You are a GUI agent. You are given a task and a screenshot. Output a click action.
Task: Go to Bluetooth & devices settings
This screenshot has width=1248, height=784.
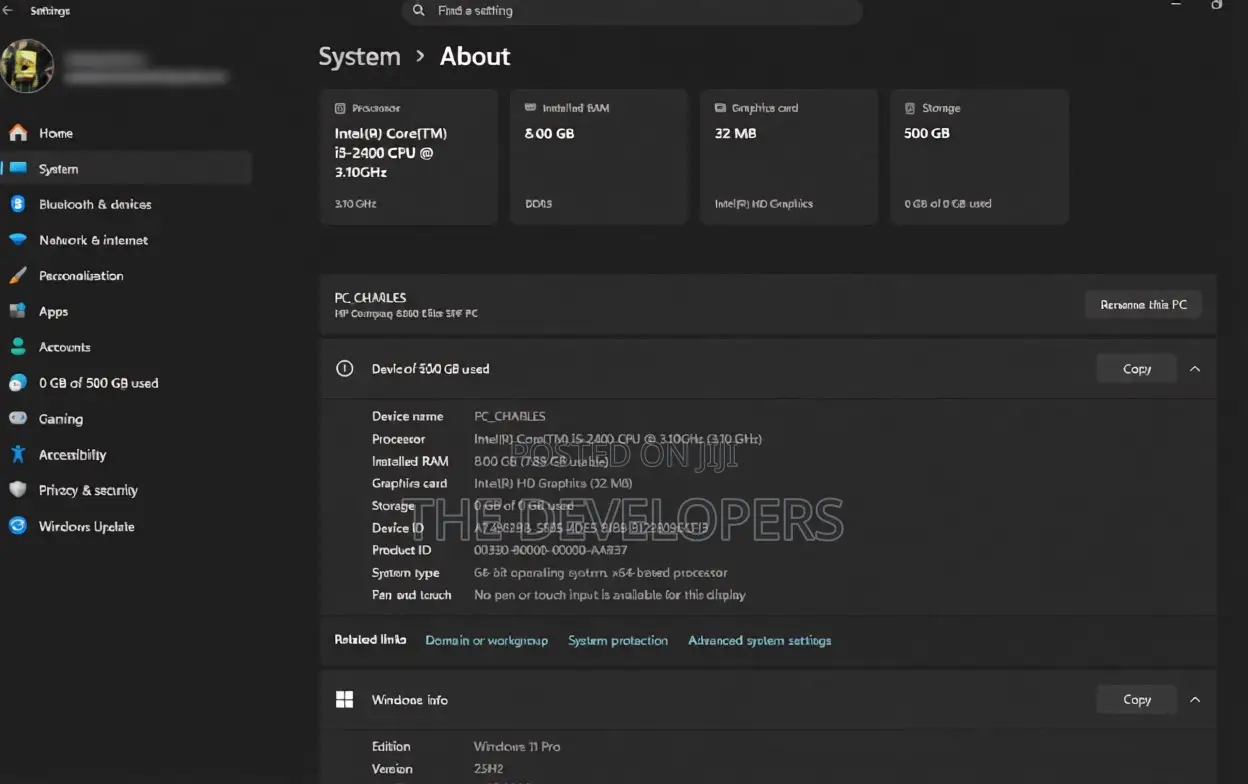[x=126, y=204]
